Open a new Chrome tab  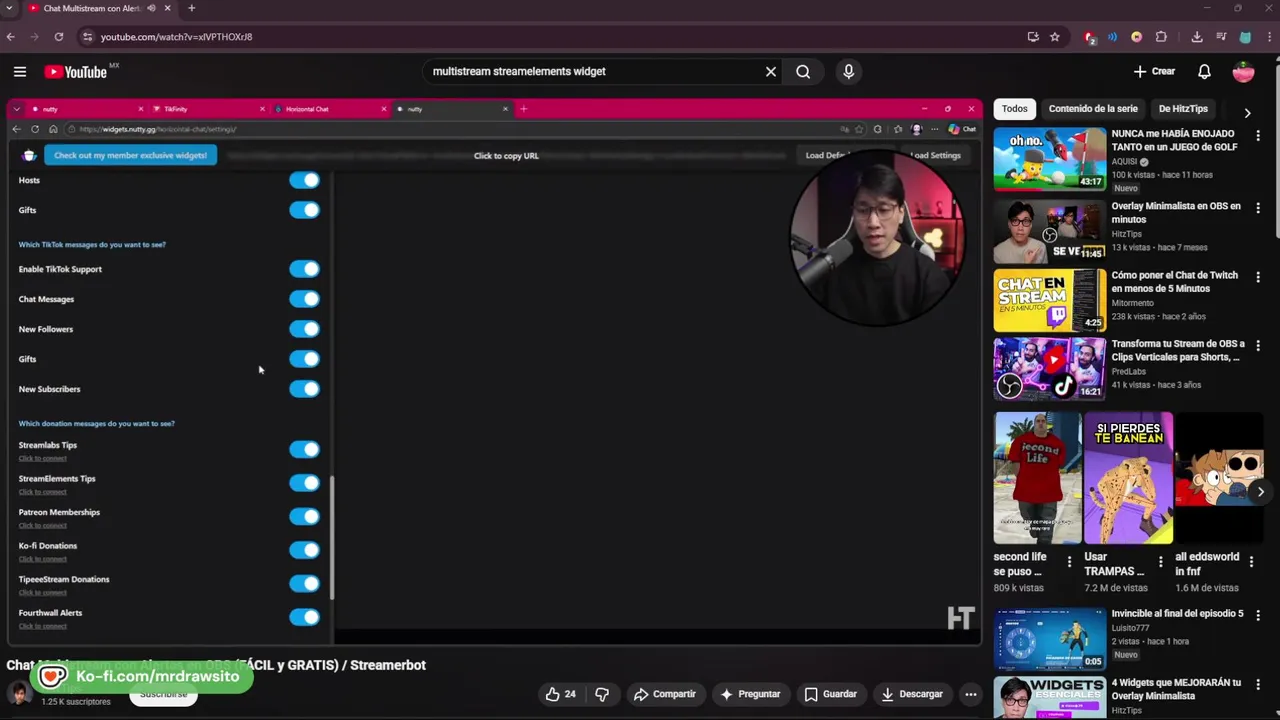[191, 8]
